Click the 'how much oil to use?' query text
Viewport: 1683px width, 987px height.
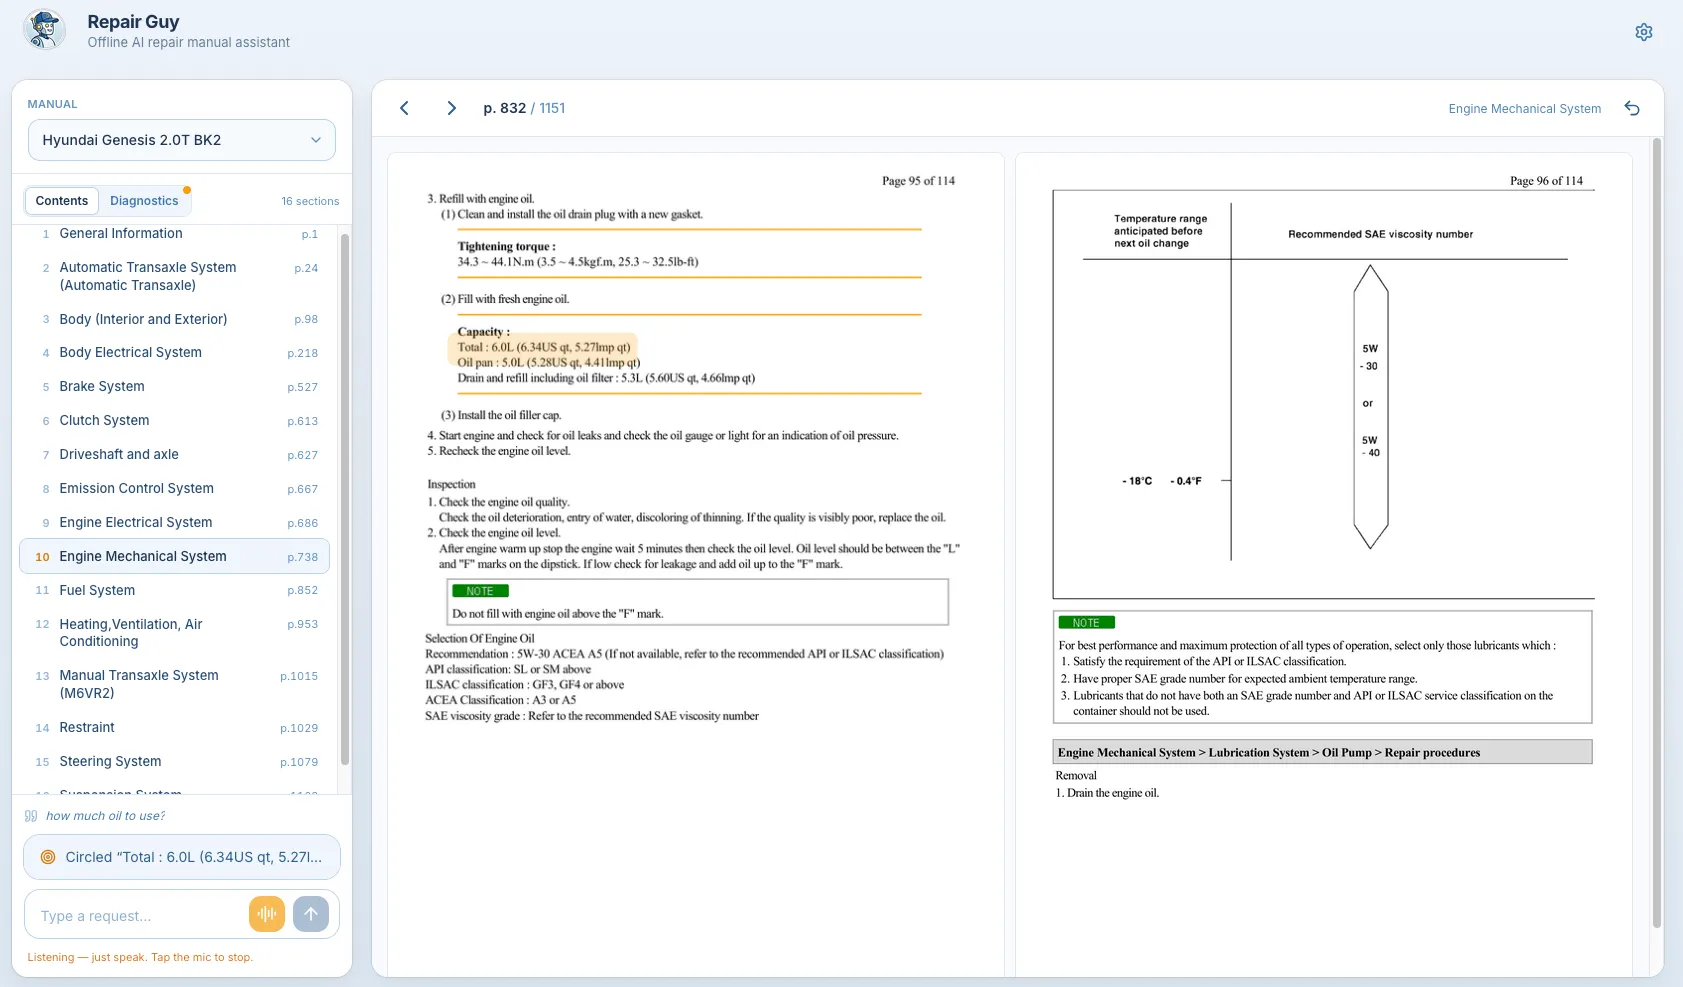point(105,816)
